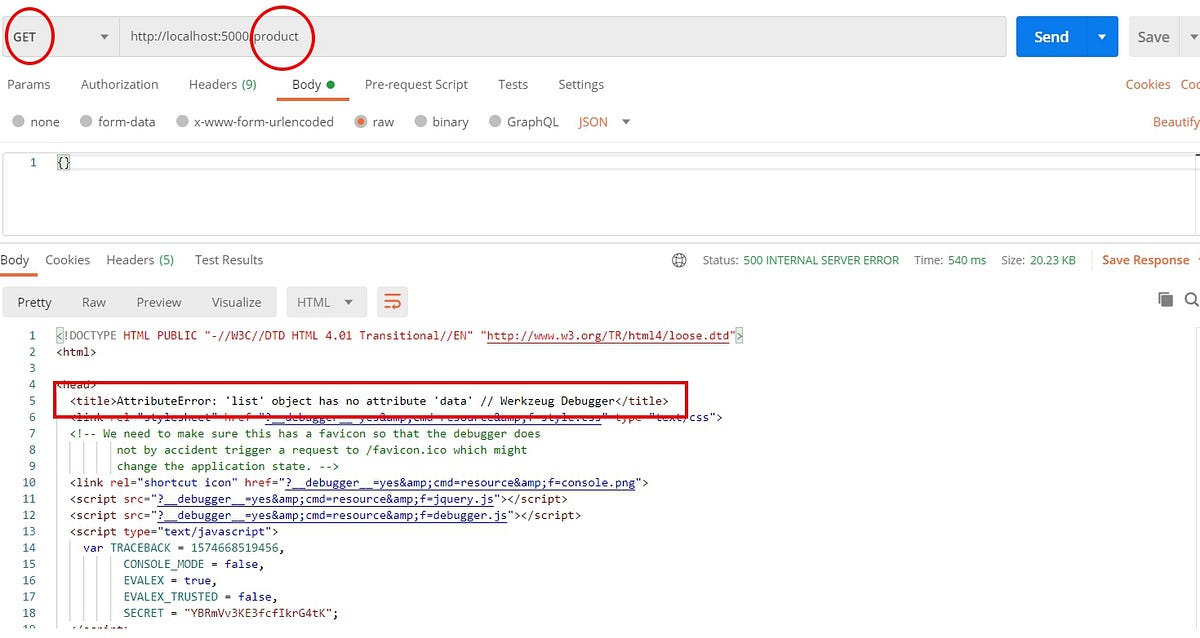Switch to the Tests tab

click(x=513, y=85)
